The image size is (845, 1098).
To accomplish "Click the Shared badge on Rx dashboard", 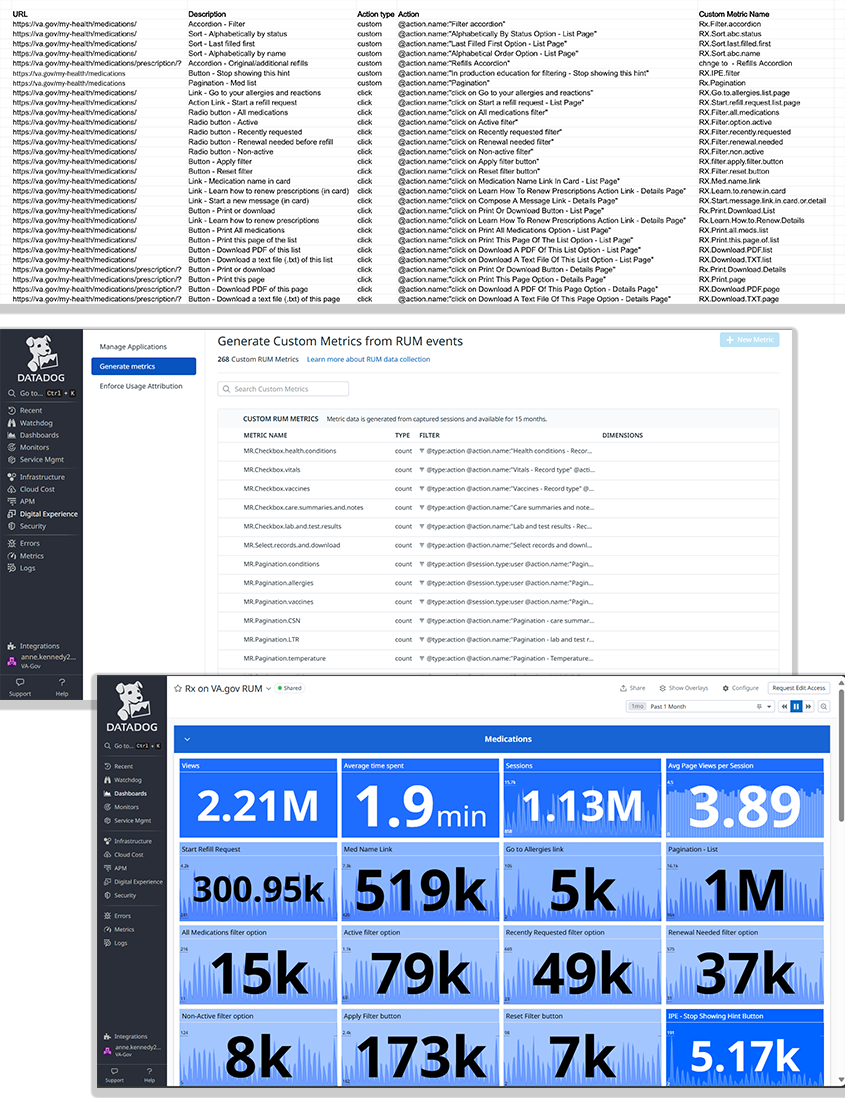I will (289, 688).
